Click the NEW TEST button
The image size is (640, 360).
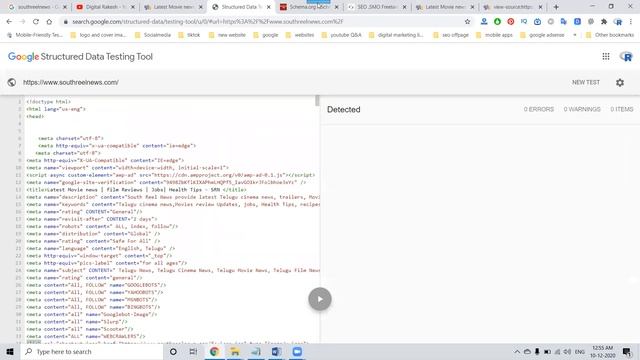[x=586, y=82]
